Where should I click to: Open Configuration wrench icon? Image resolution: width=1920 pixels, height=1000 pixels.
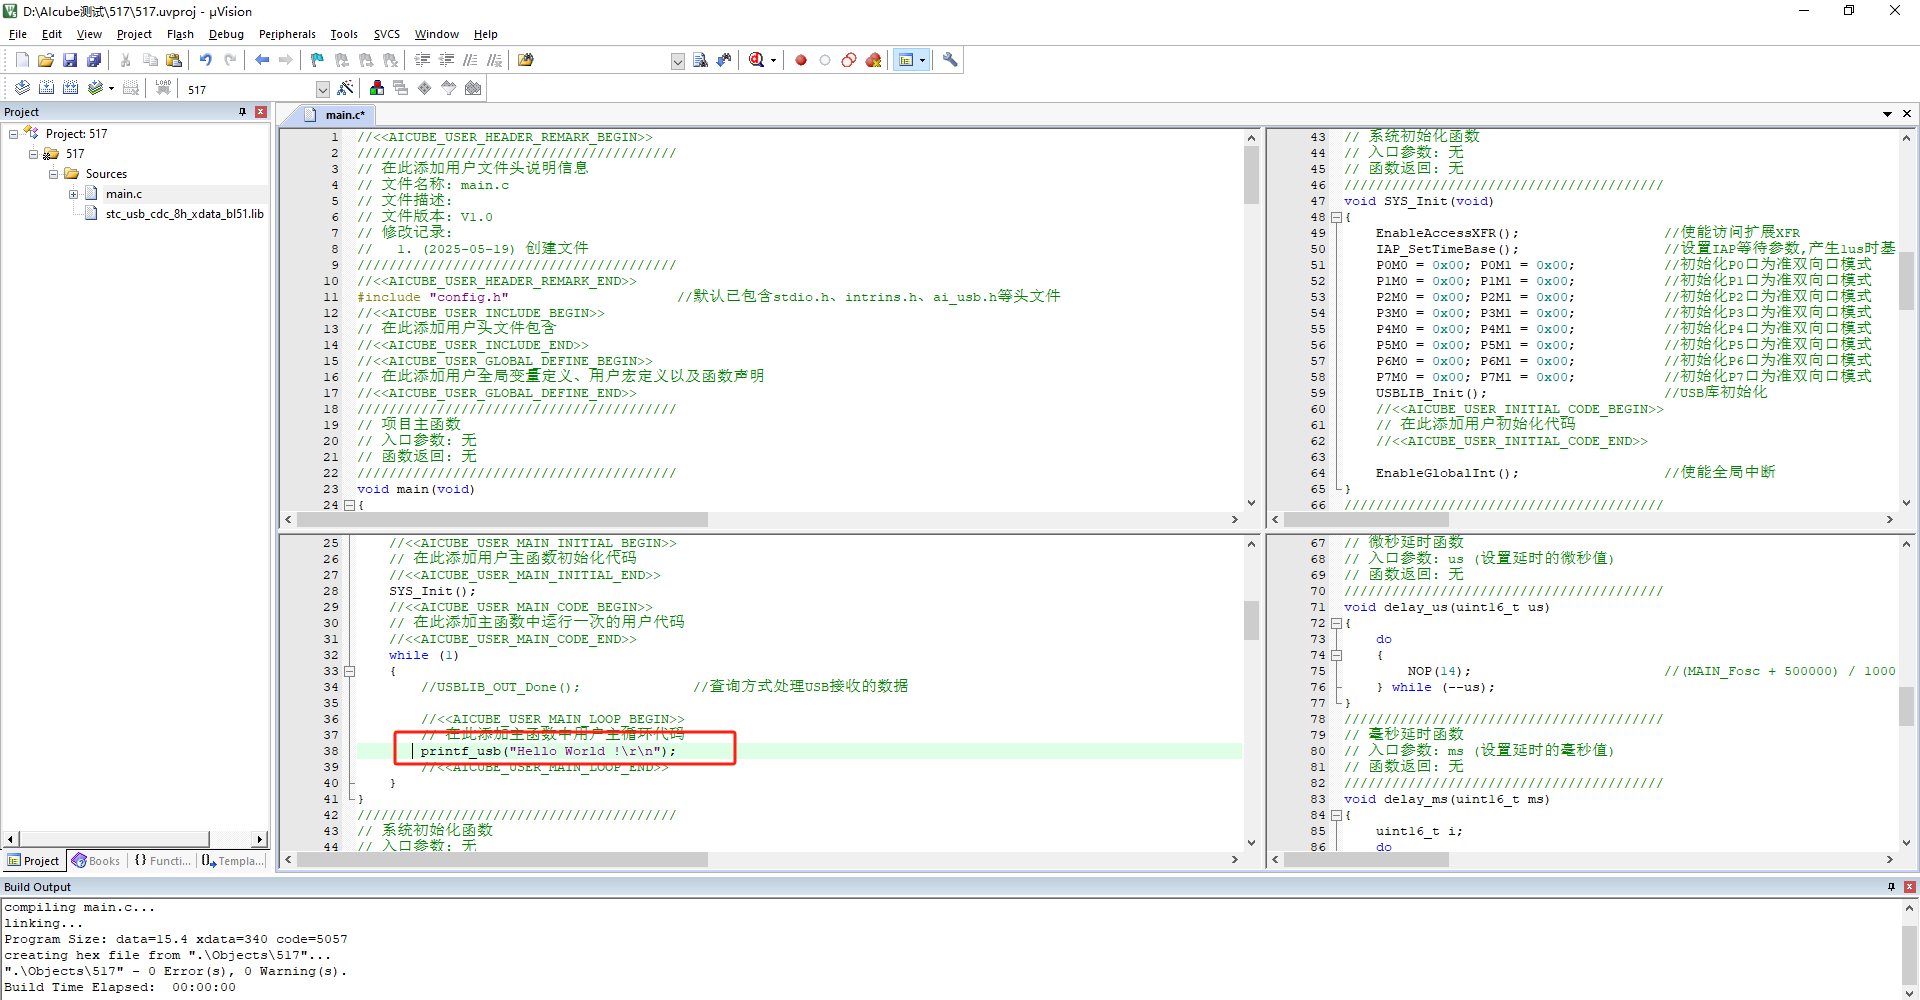[950, 60]
